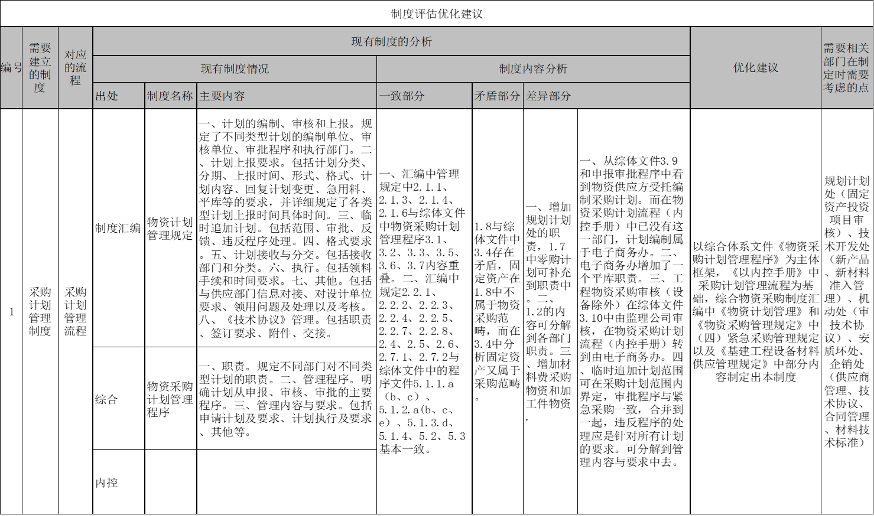This screenshot has width=874, height=516.
Task: Click the 综合 source cell
Action: point(106,398)
